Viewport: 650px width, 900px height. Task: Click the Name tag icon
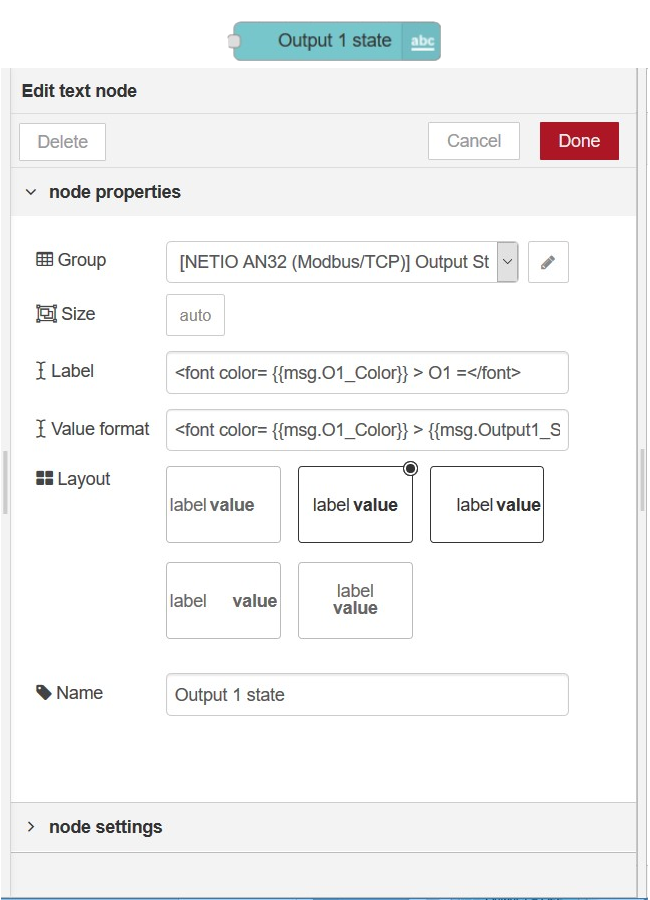pos(44,693)
